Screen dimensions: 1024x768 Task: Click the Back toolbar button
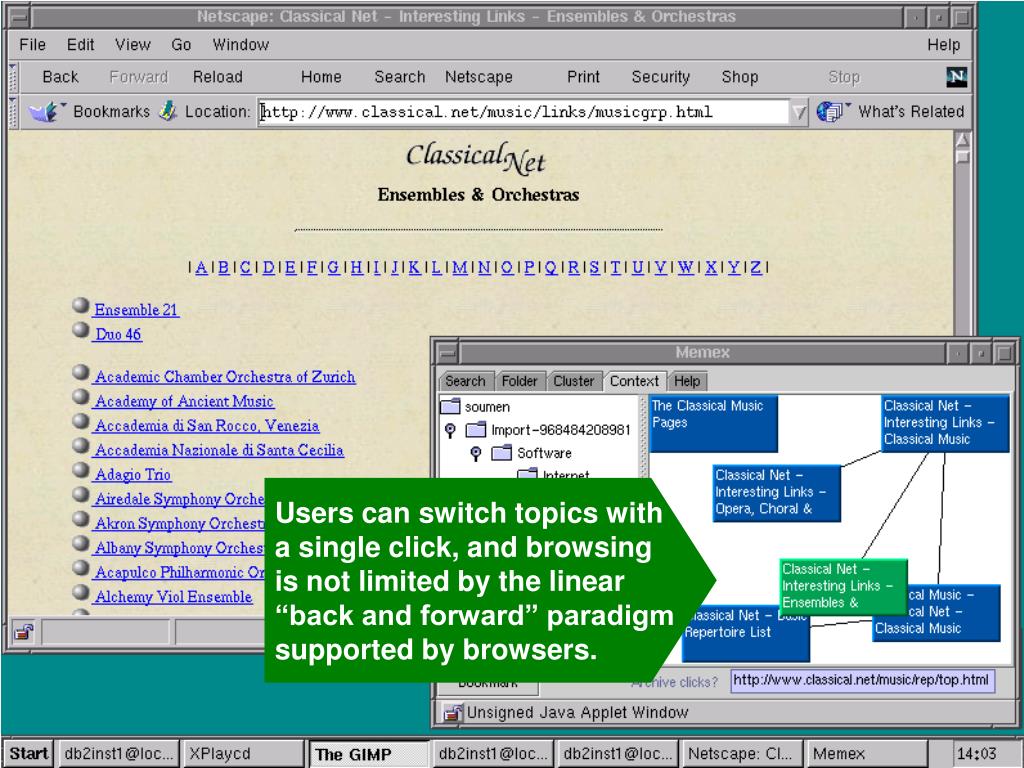[x=60, y=77]
